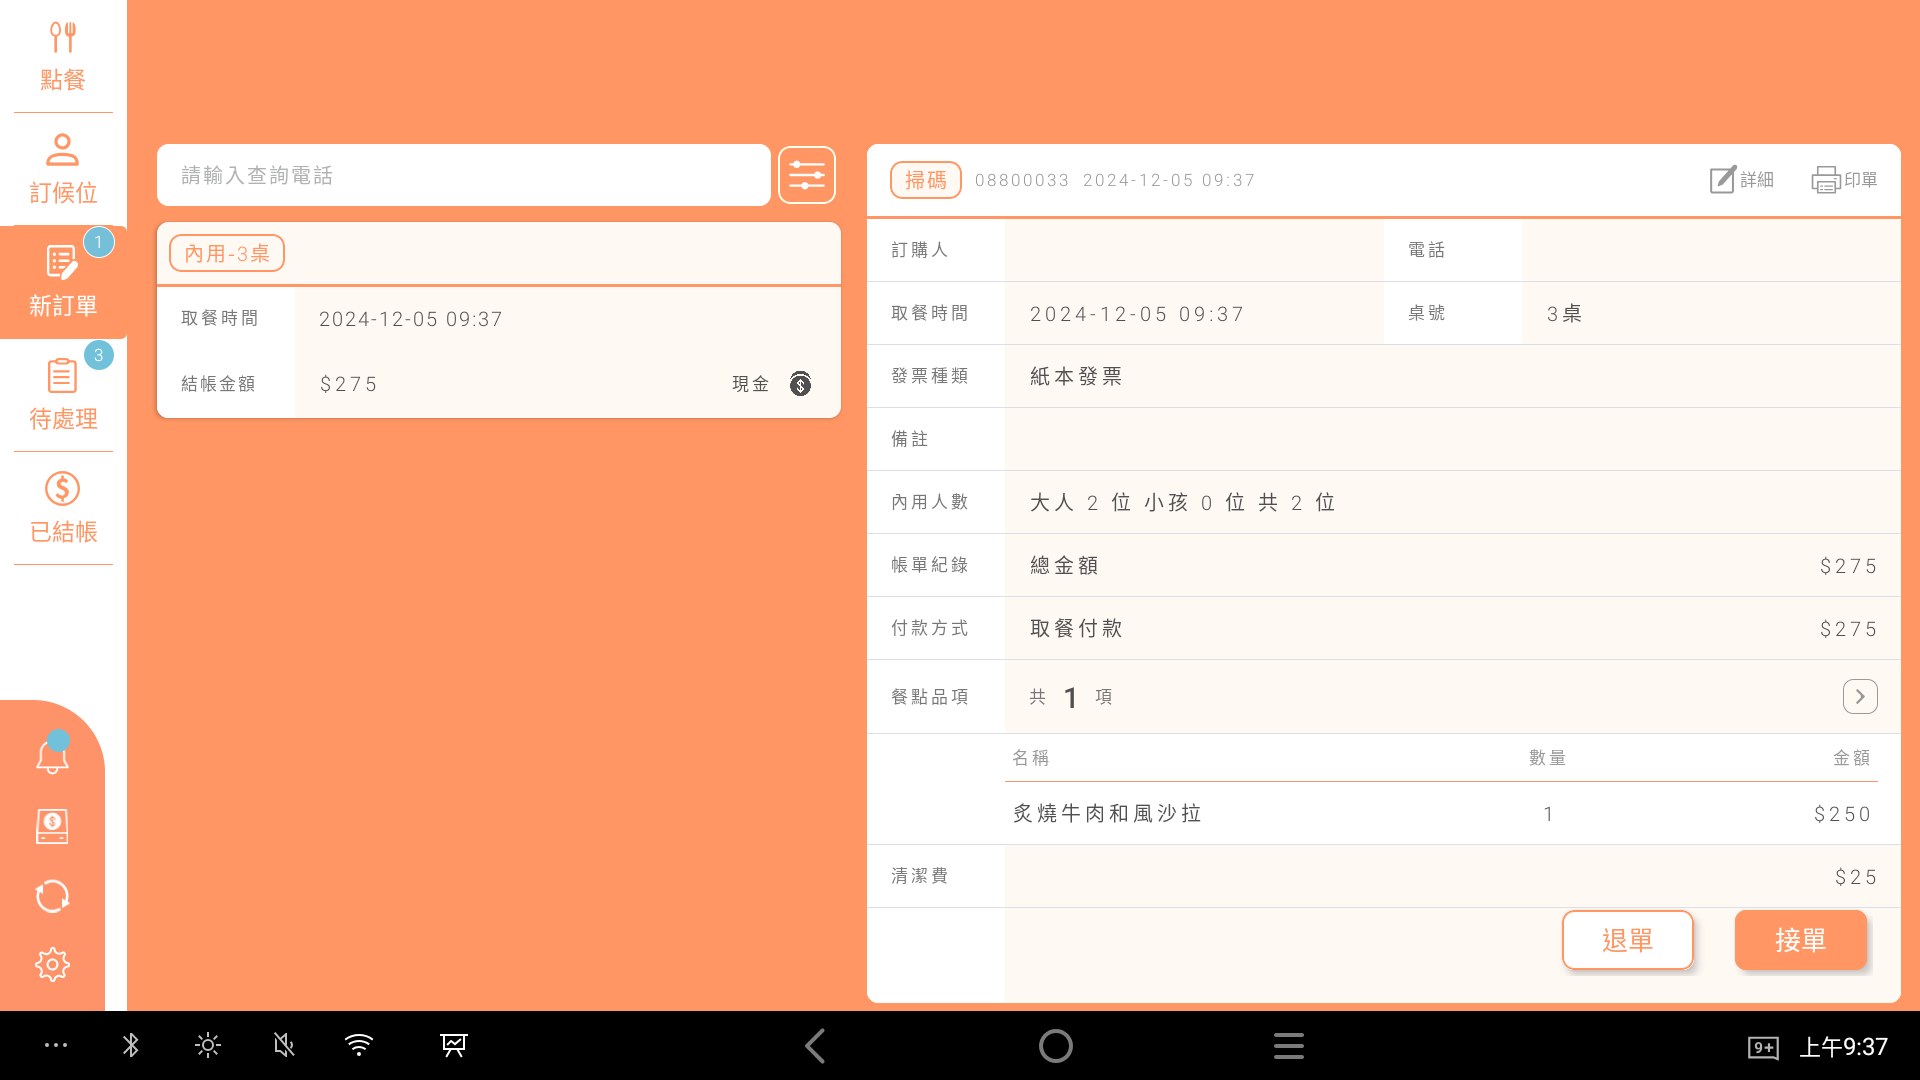The image size is (1920, 1080).
Task: Open the filter settings sliders icon
Action: pyautogui.click(x=806, y=176)
